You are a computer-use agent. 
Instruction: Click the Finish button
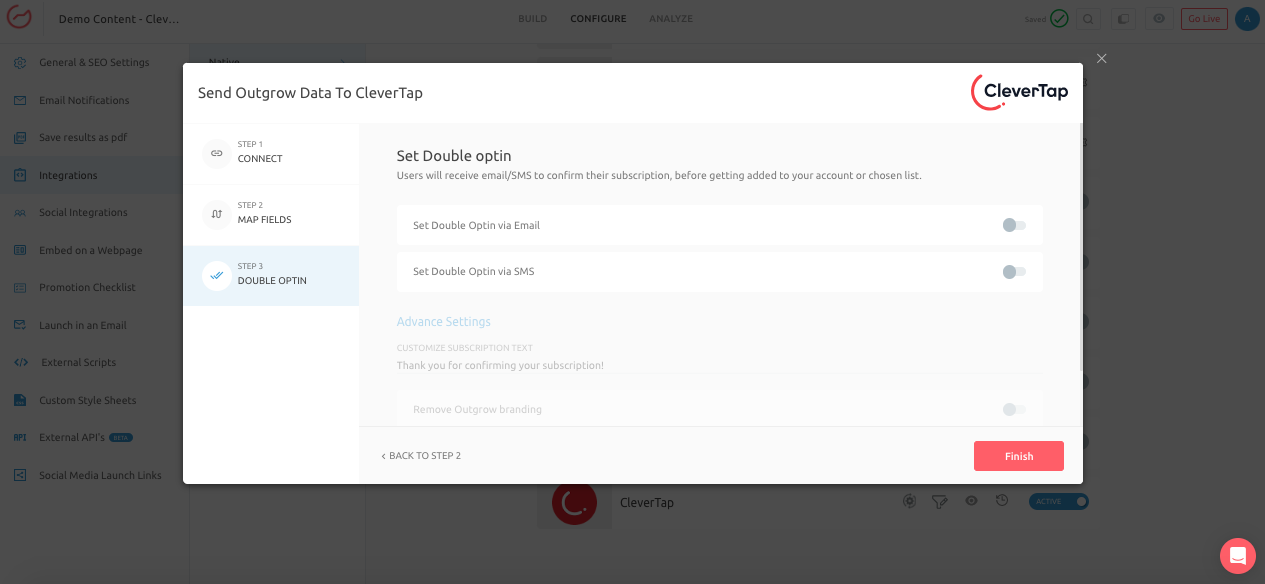tap(1019, 456)
